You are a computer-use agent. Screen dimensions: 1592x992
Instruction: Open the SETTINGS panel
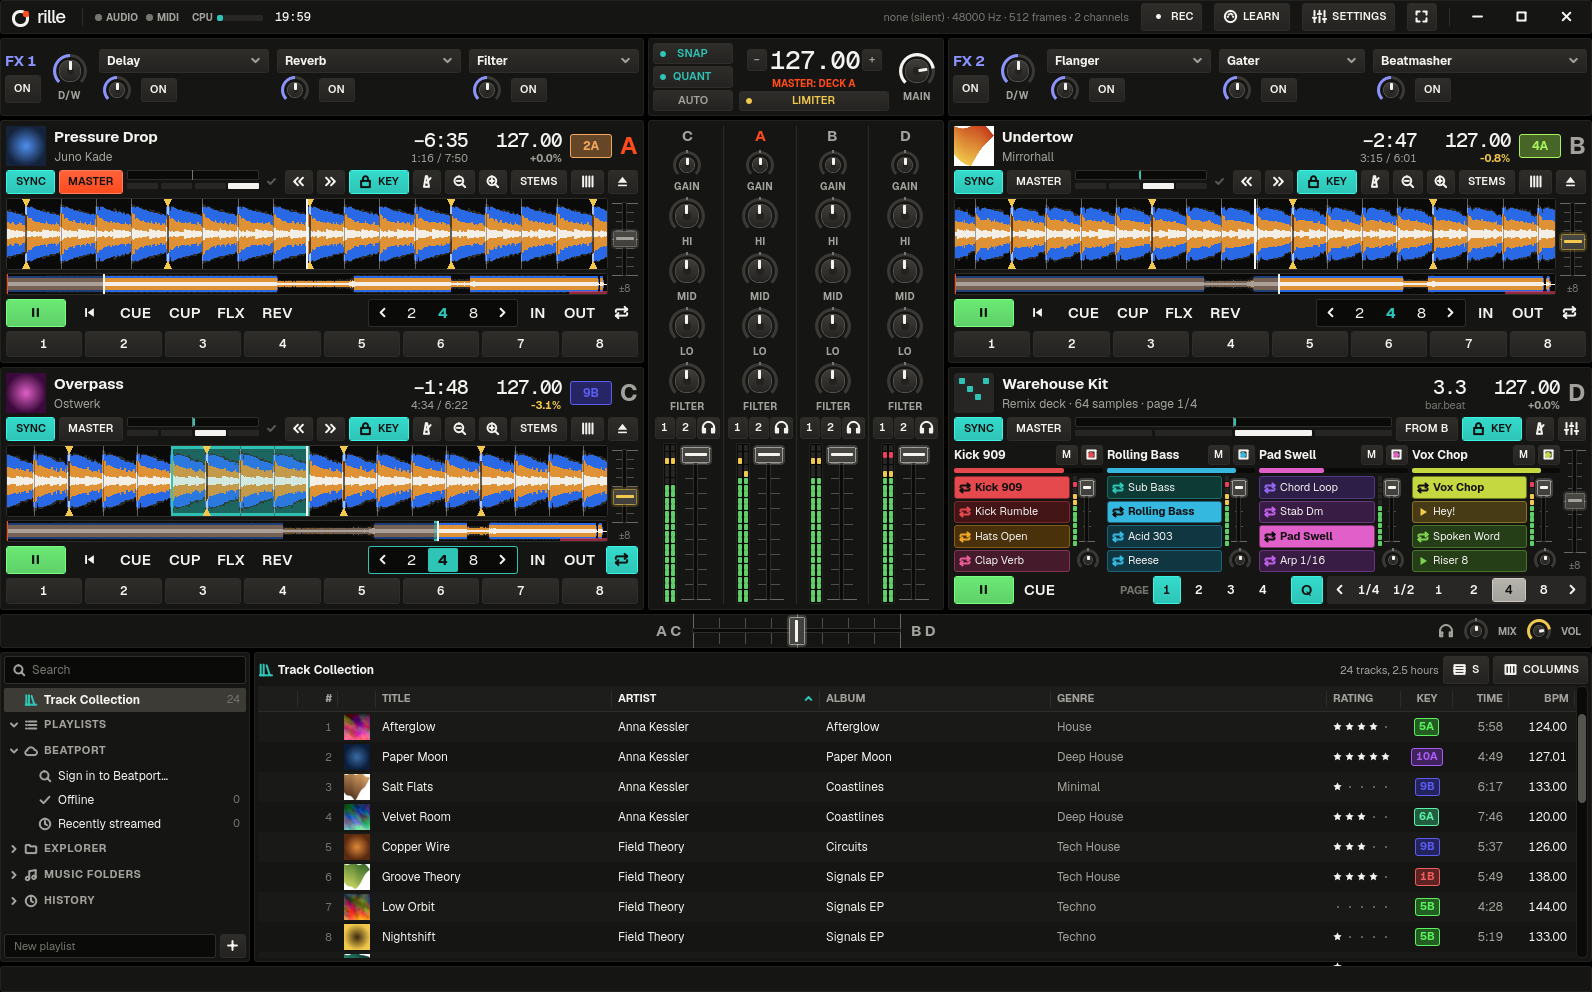1349,17
